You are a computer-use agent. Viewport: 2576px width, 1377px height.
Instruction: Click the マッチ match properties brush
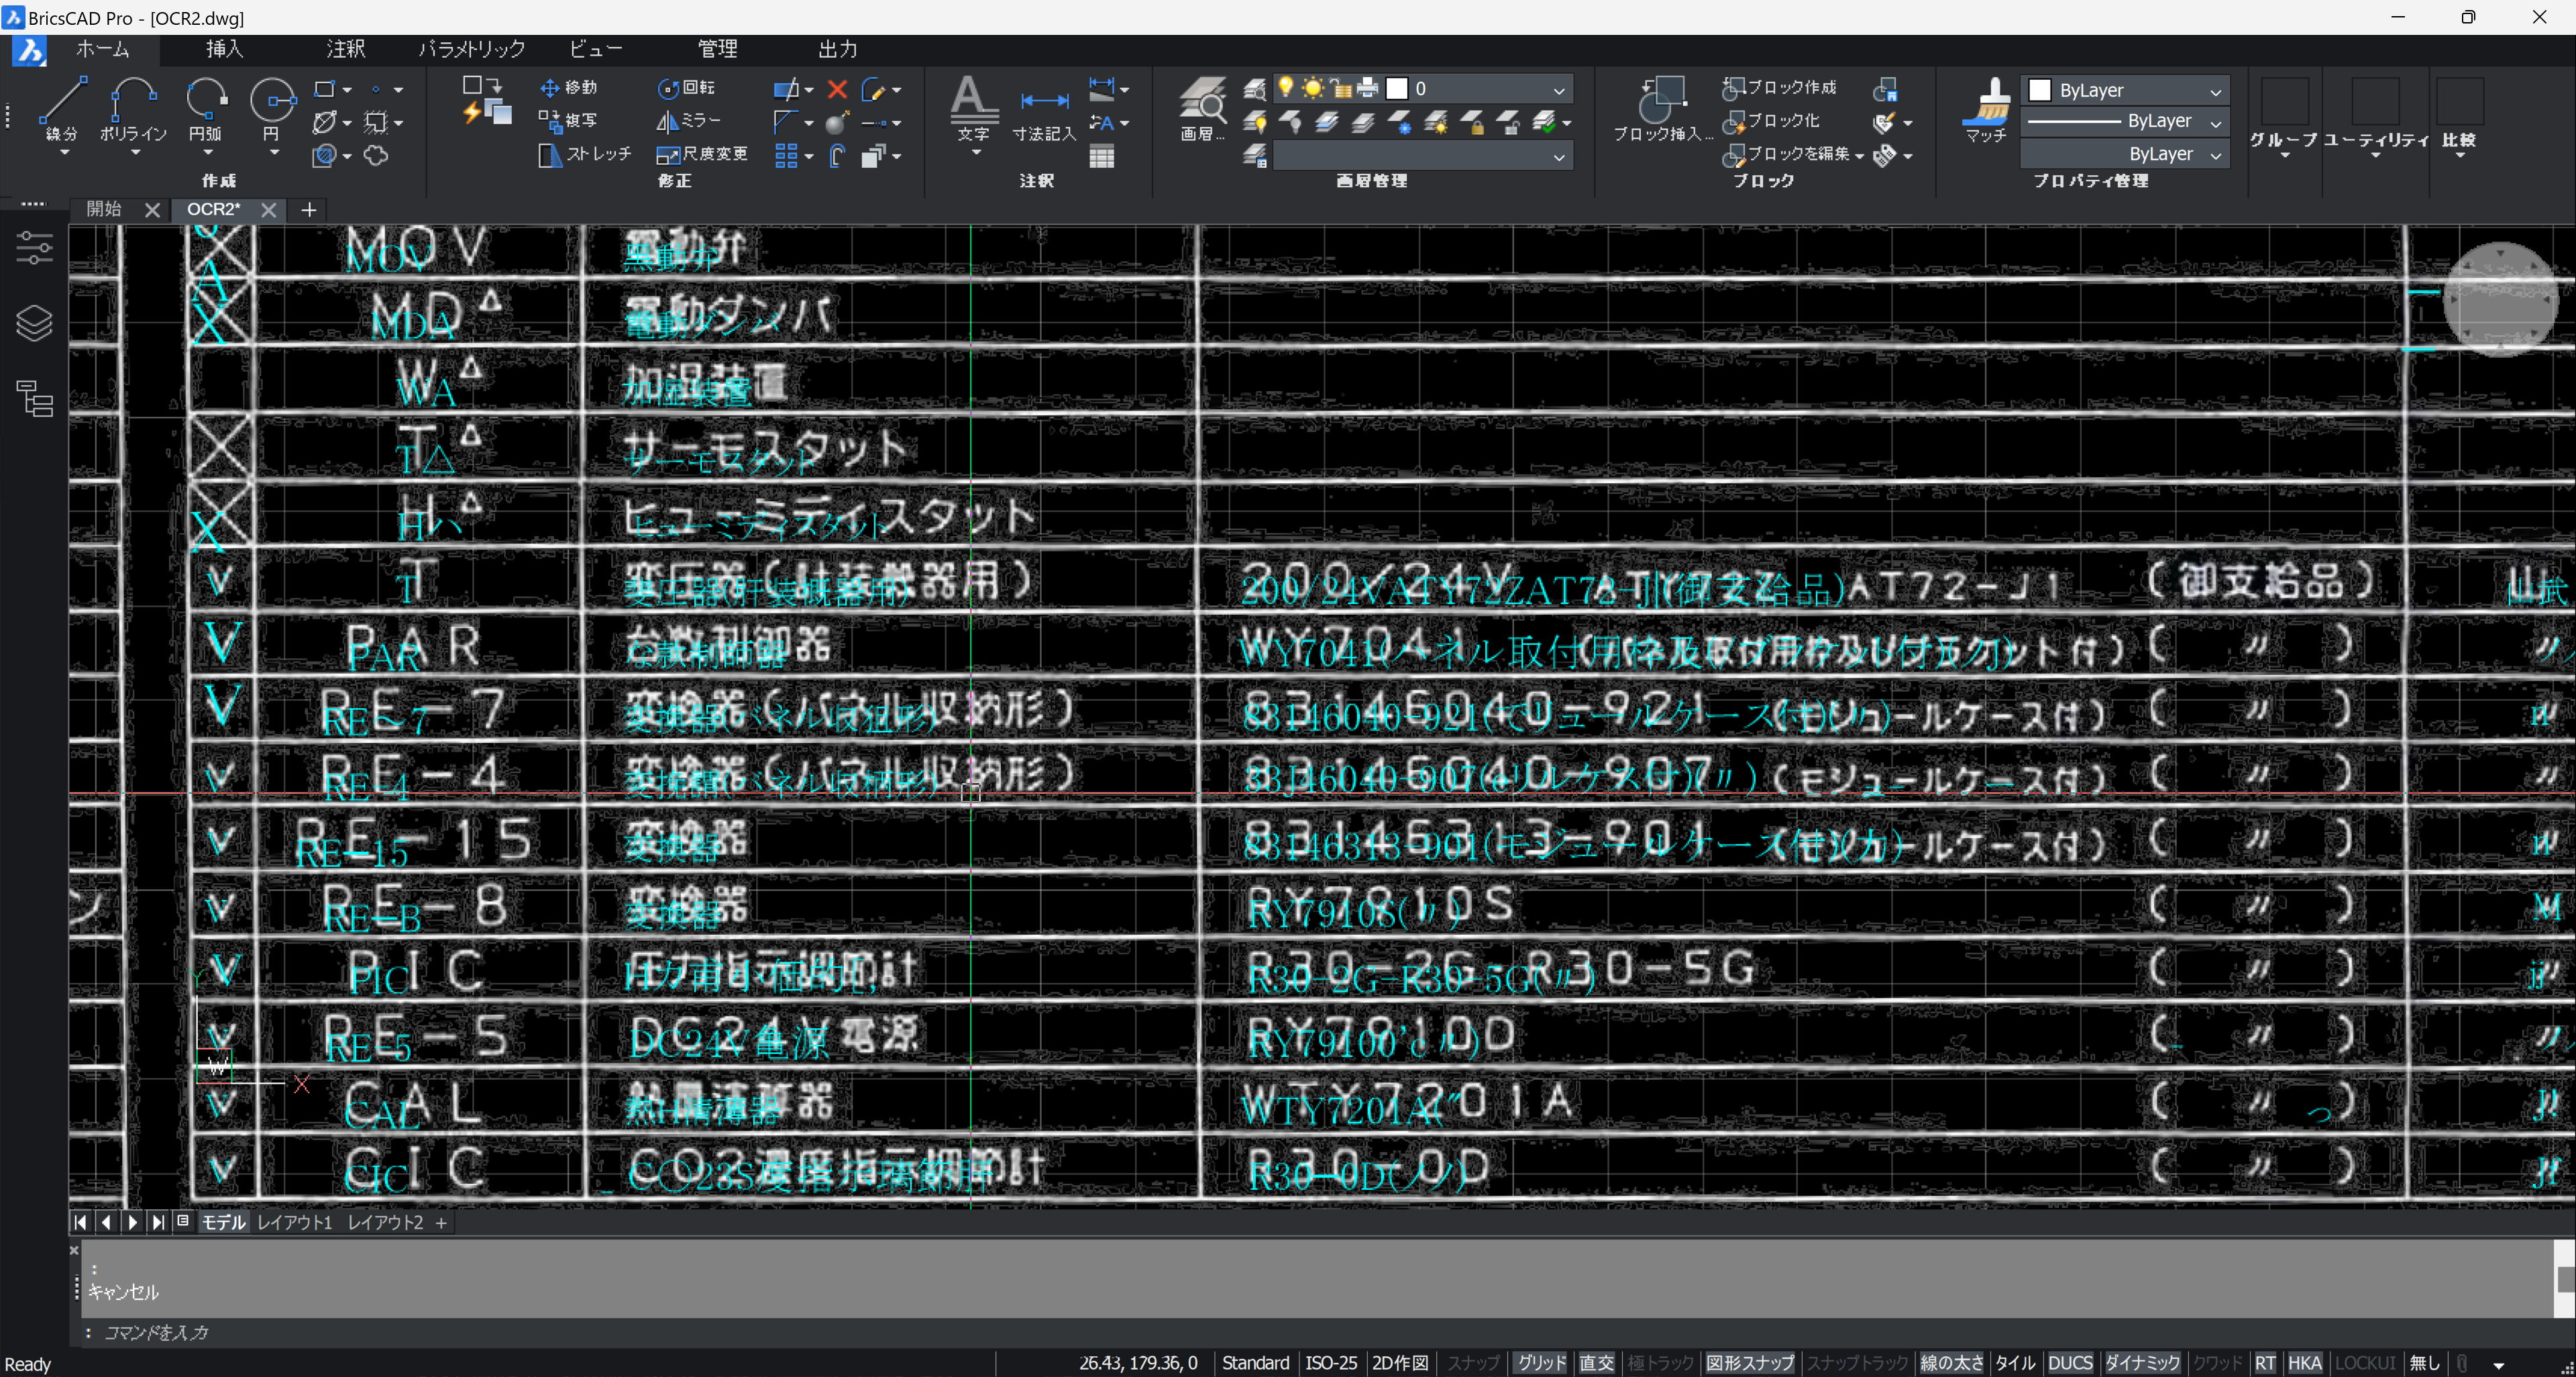(1986, 108)
